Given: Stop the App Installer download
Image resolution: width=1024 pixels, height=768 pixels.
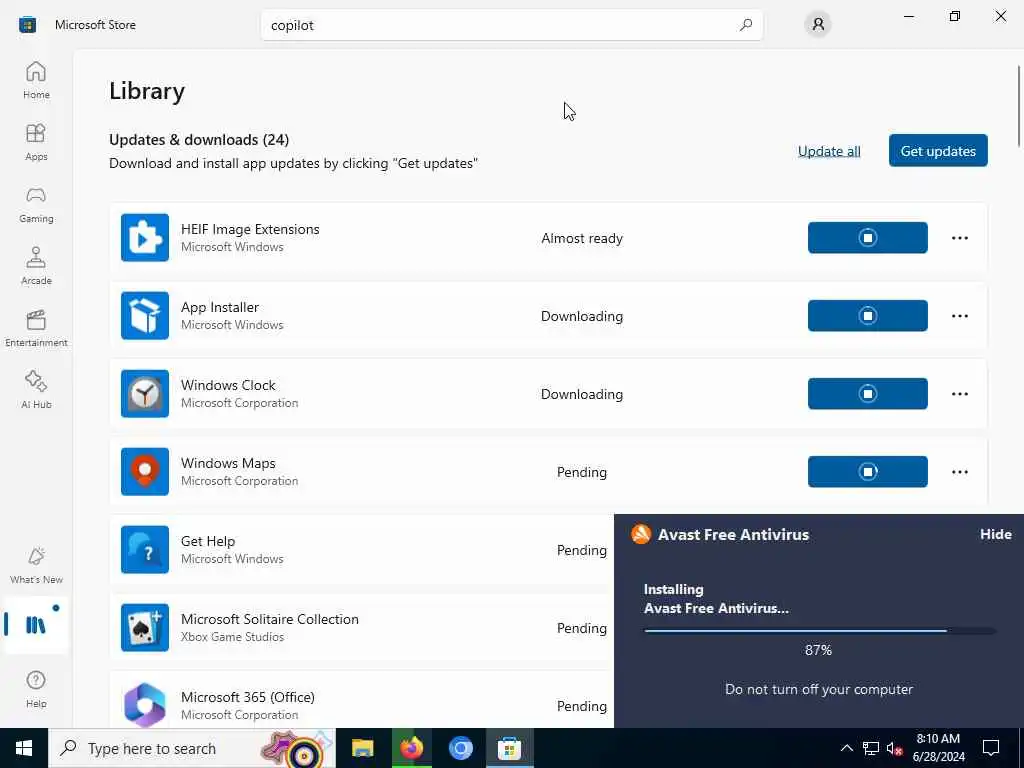Looking at the screenshot, I should [x=867, y=316].
